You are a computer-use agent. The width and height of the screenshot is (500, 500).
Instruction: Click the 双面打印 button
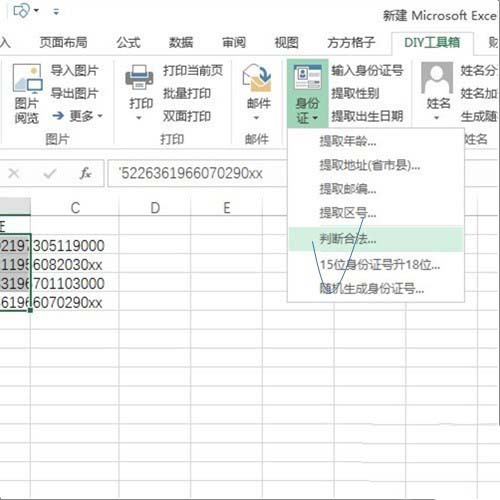click(187, 116)
